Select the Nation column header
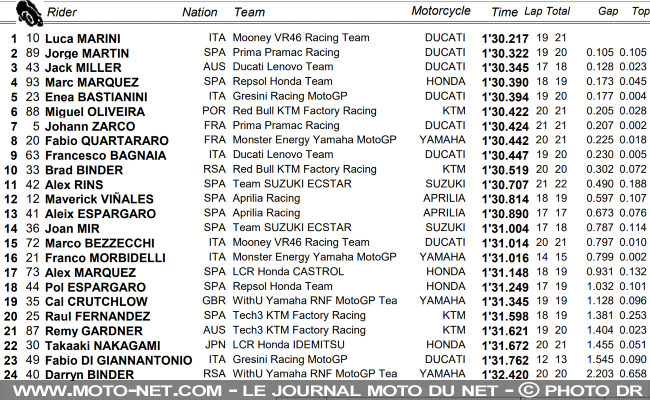650x400 pixels. 200,12
